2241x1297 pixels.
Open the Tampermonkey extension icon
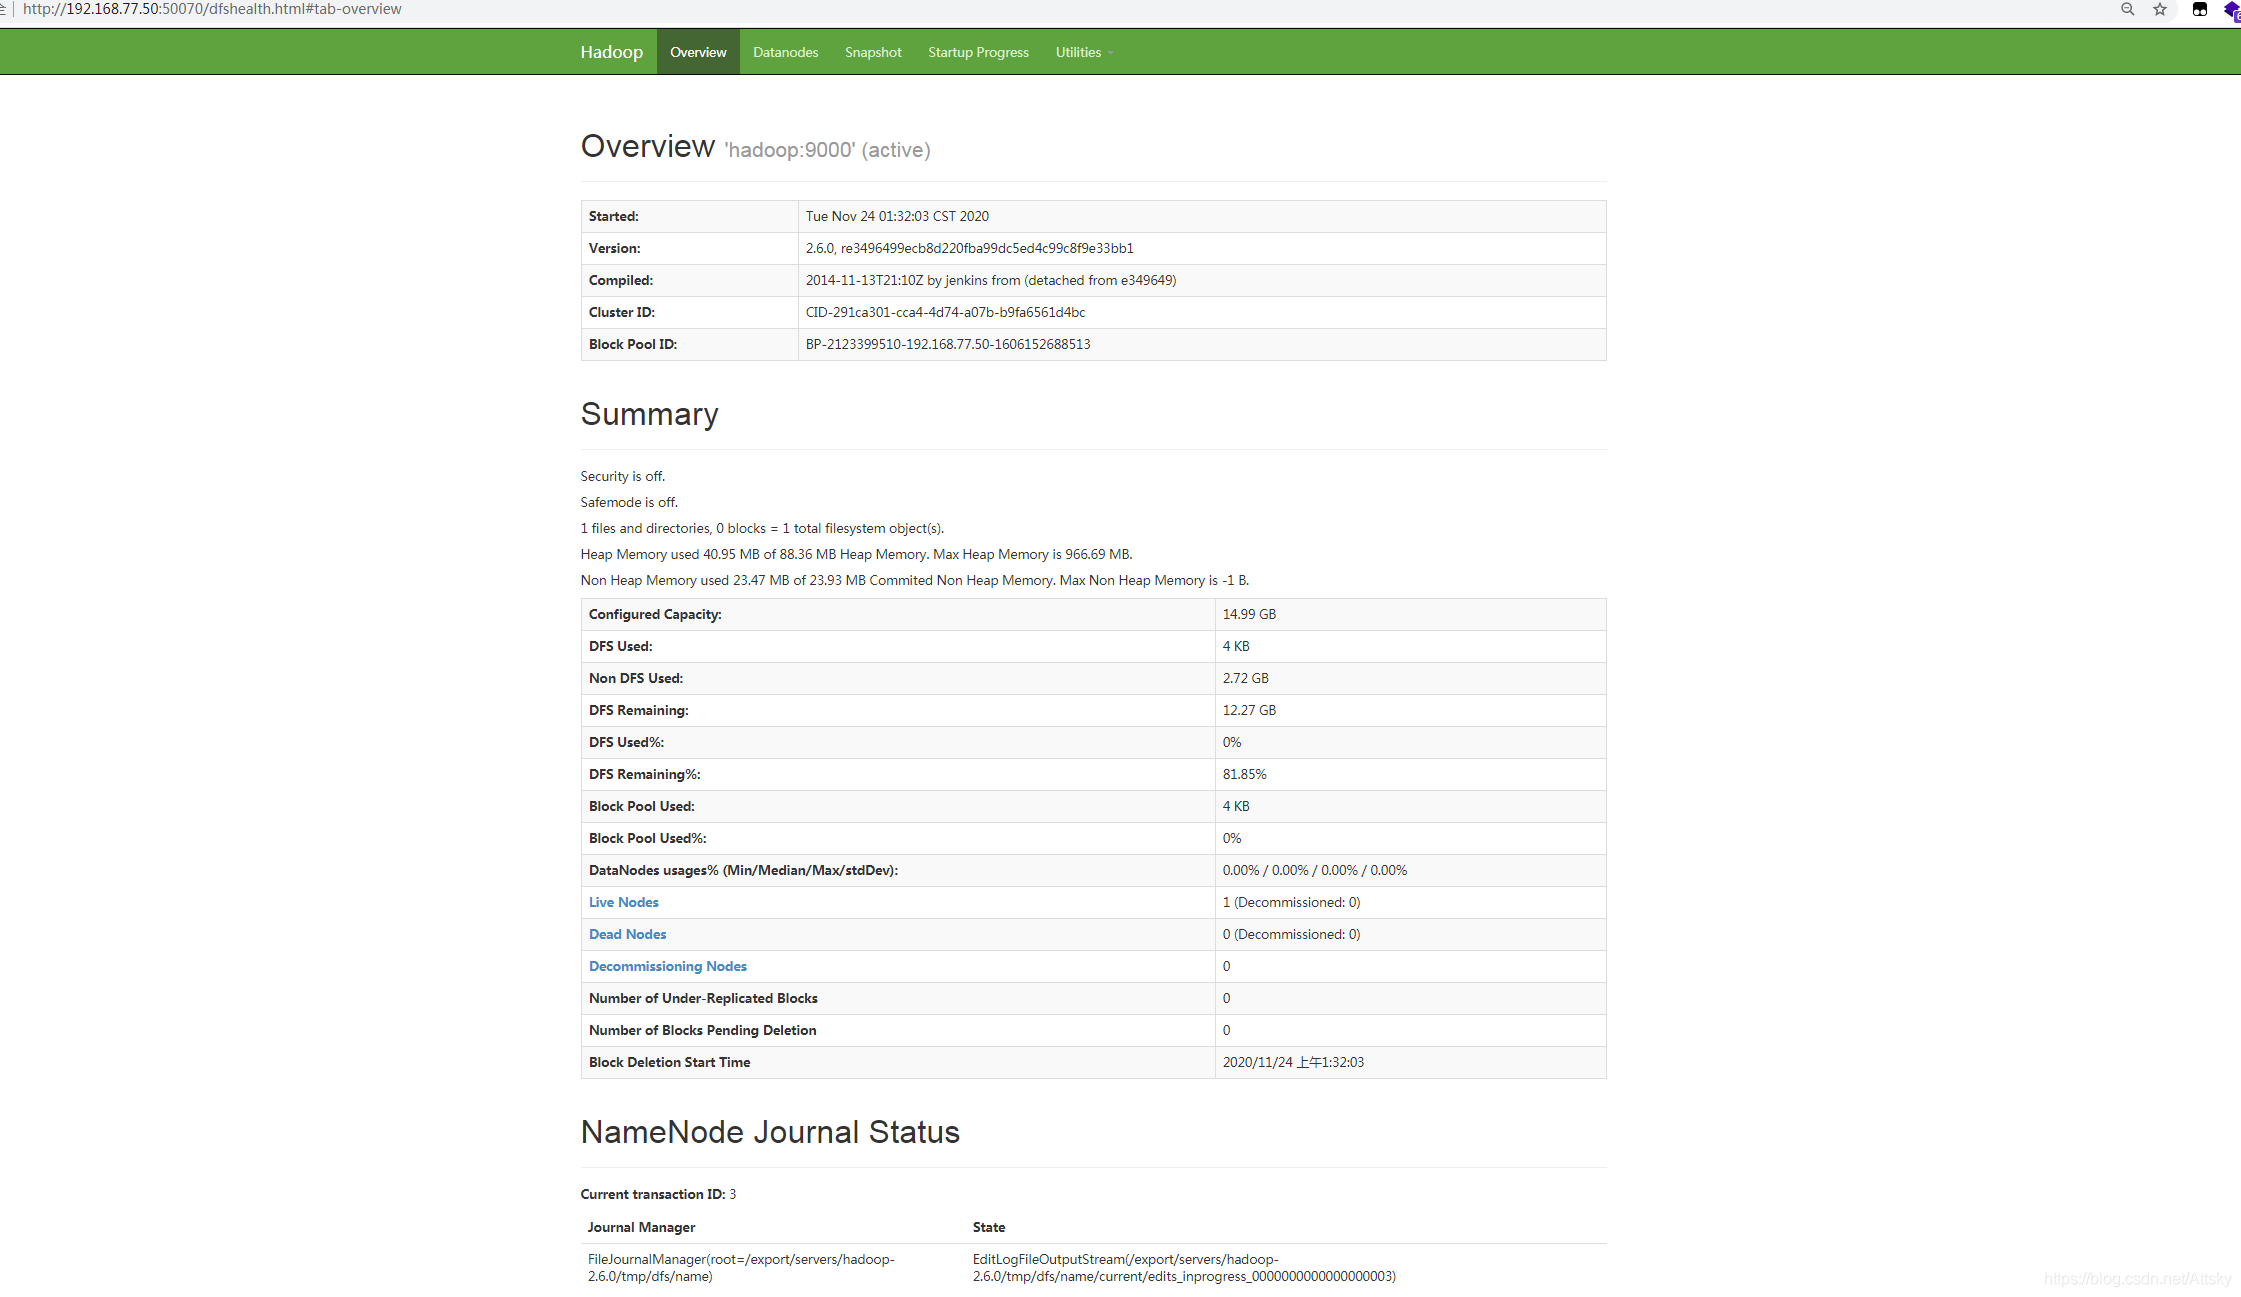(x=2199, y=9)
